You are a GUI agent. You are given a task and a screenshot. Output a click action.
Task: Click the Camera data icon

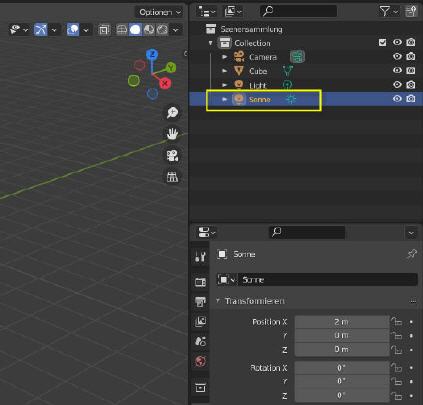pos(297,57)
